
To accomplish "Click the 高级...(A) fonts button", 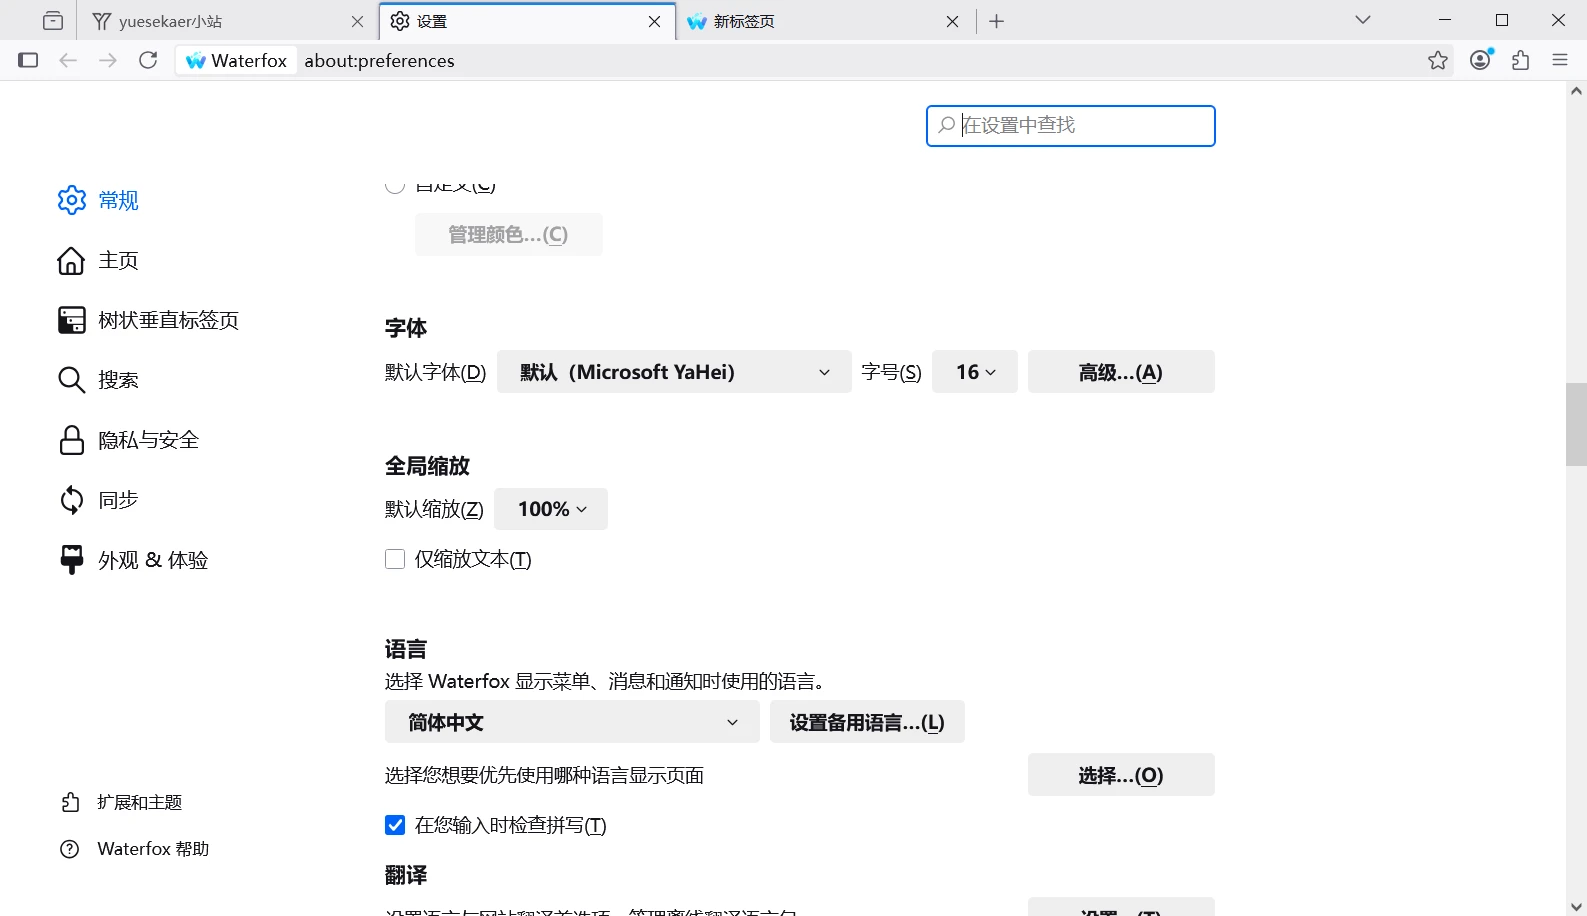I will (x=1121, y=372).
